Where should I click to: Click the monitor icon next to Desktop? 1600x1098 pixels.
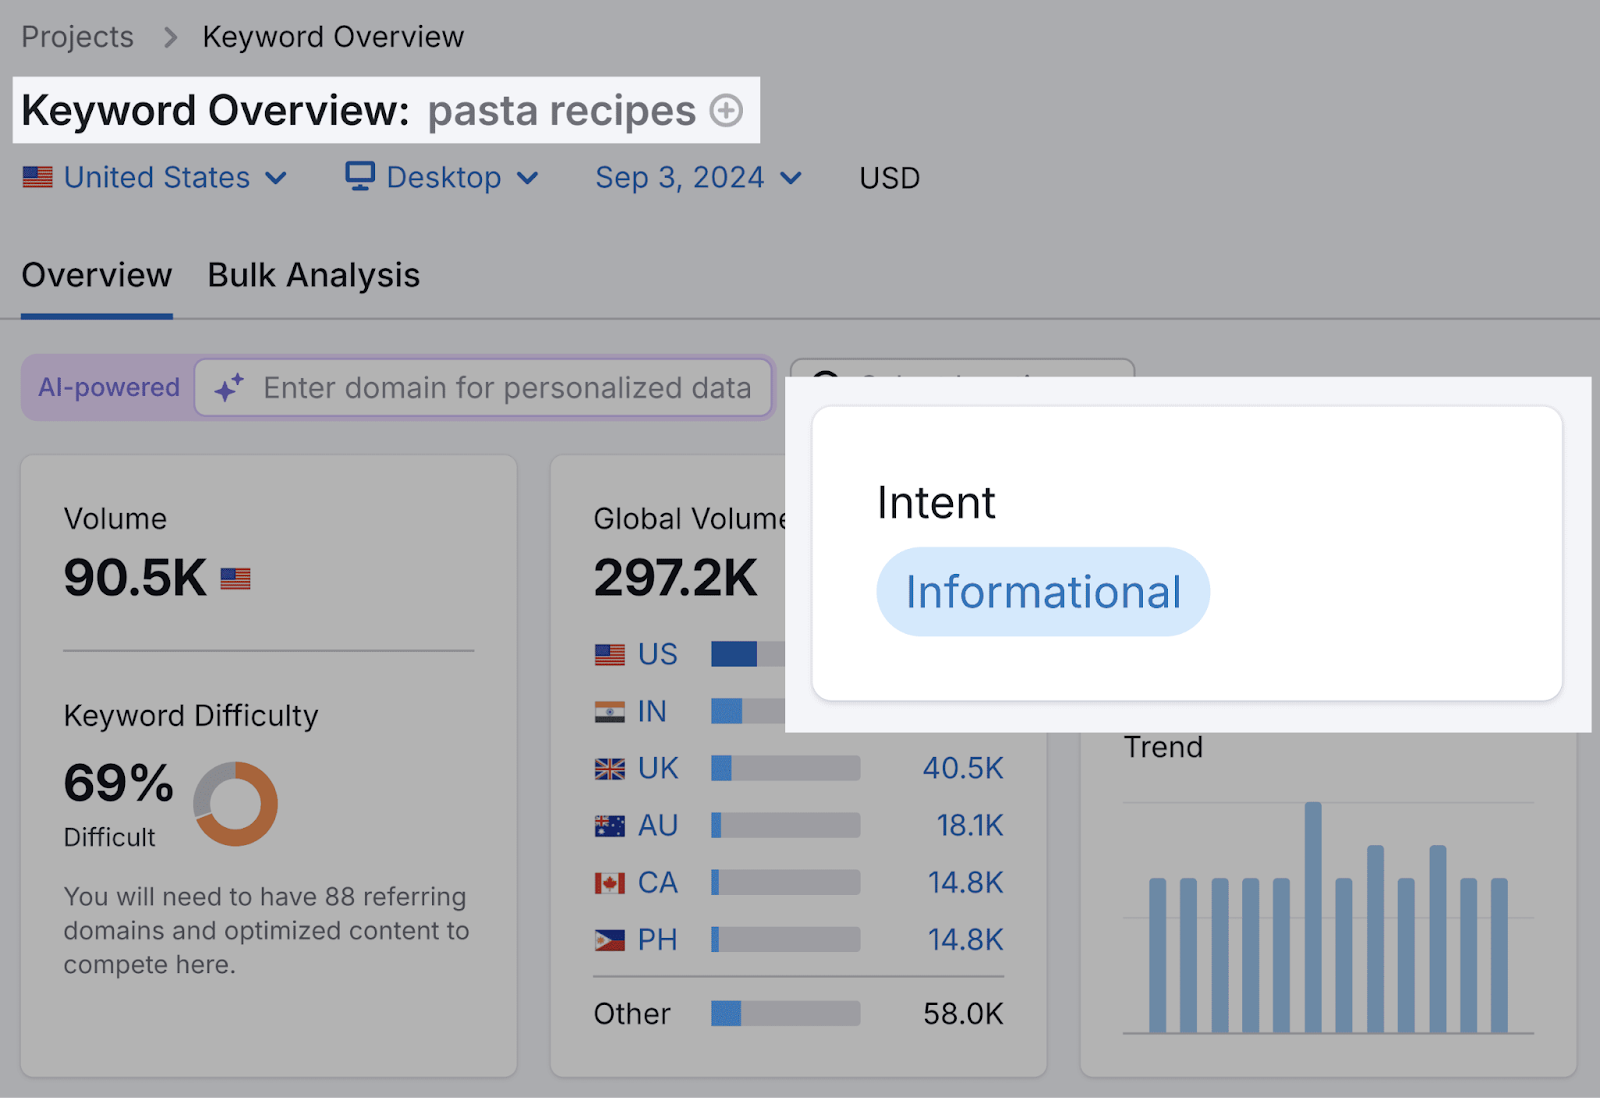(360, 177)
